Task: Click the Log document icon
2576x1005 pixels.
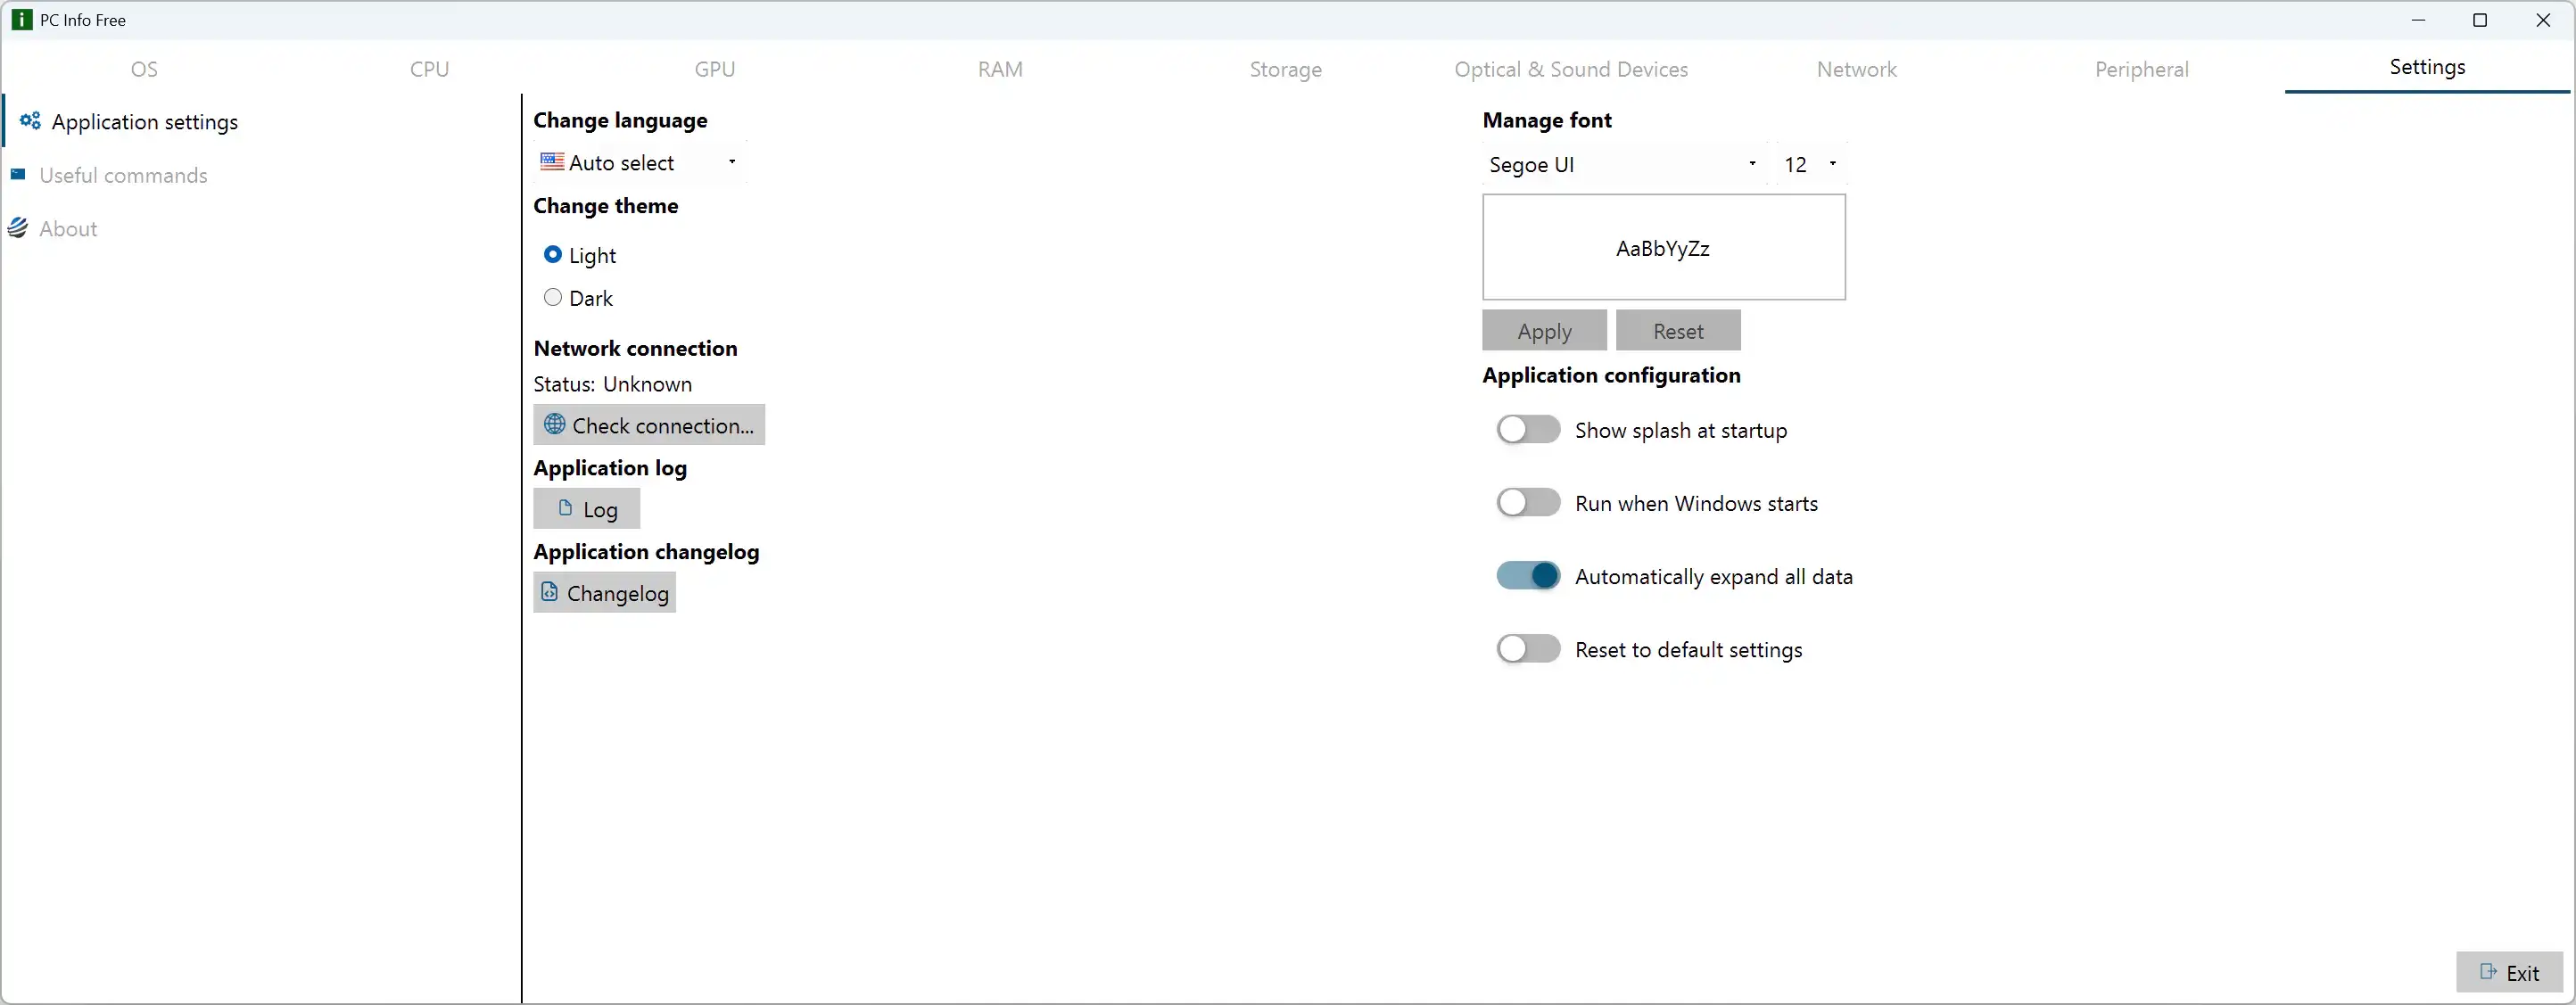Action: coord(565,508)
